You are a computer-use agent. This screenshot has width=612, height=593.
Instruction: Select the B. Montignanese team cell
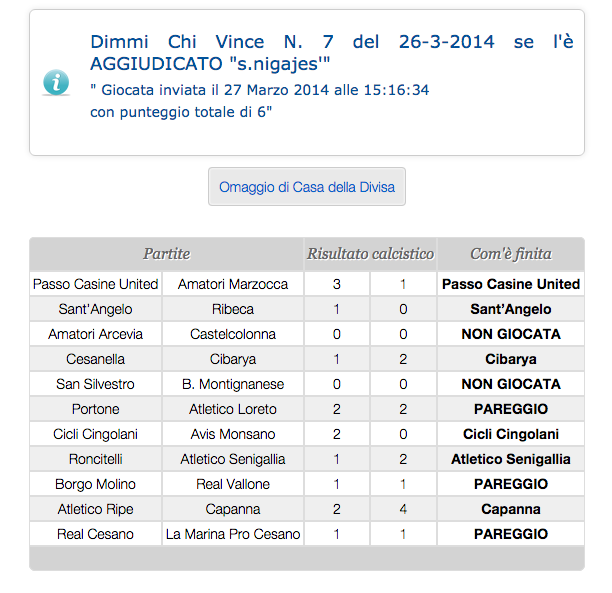[233, 384]
